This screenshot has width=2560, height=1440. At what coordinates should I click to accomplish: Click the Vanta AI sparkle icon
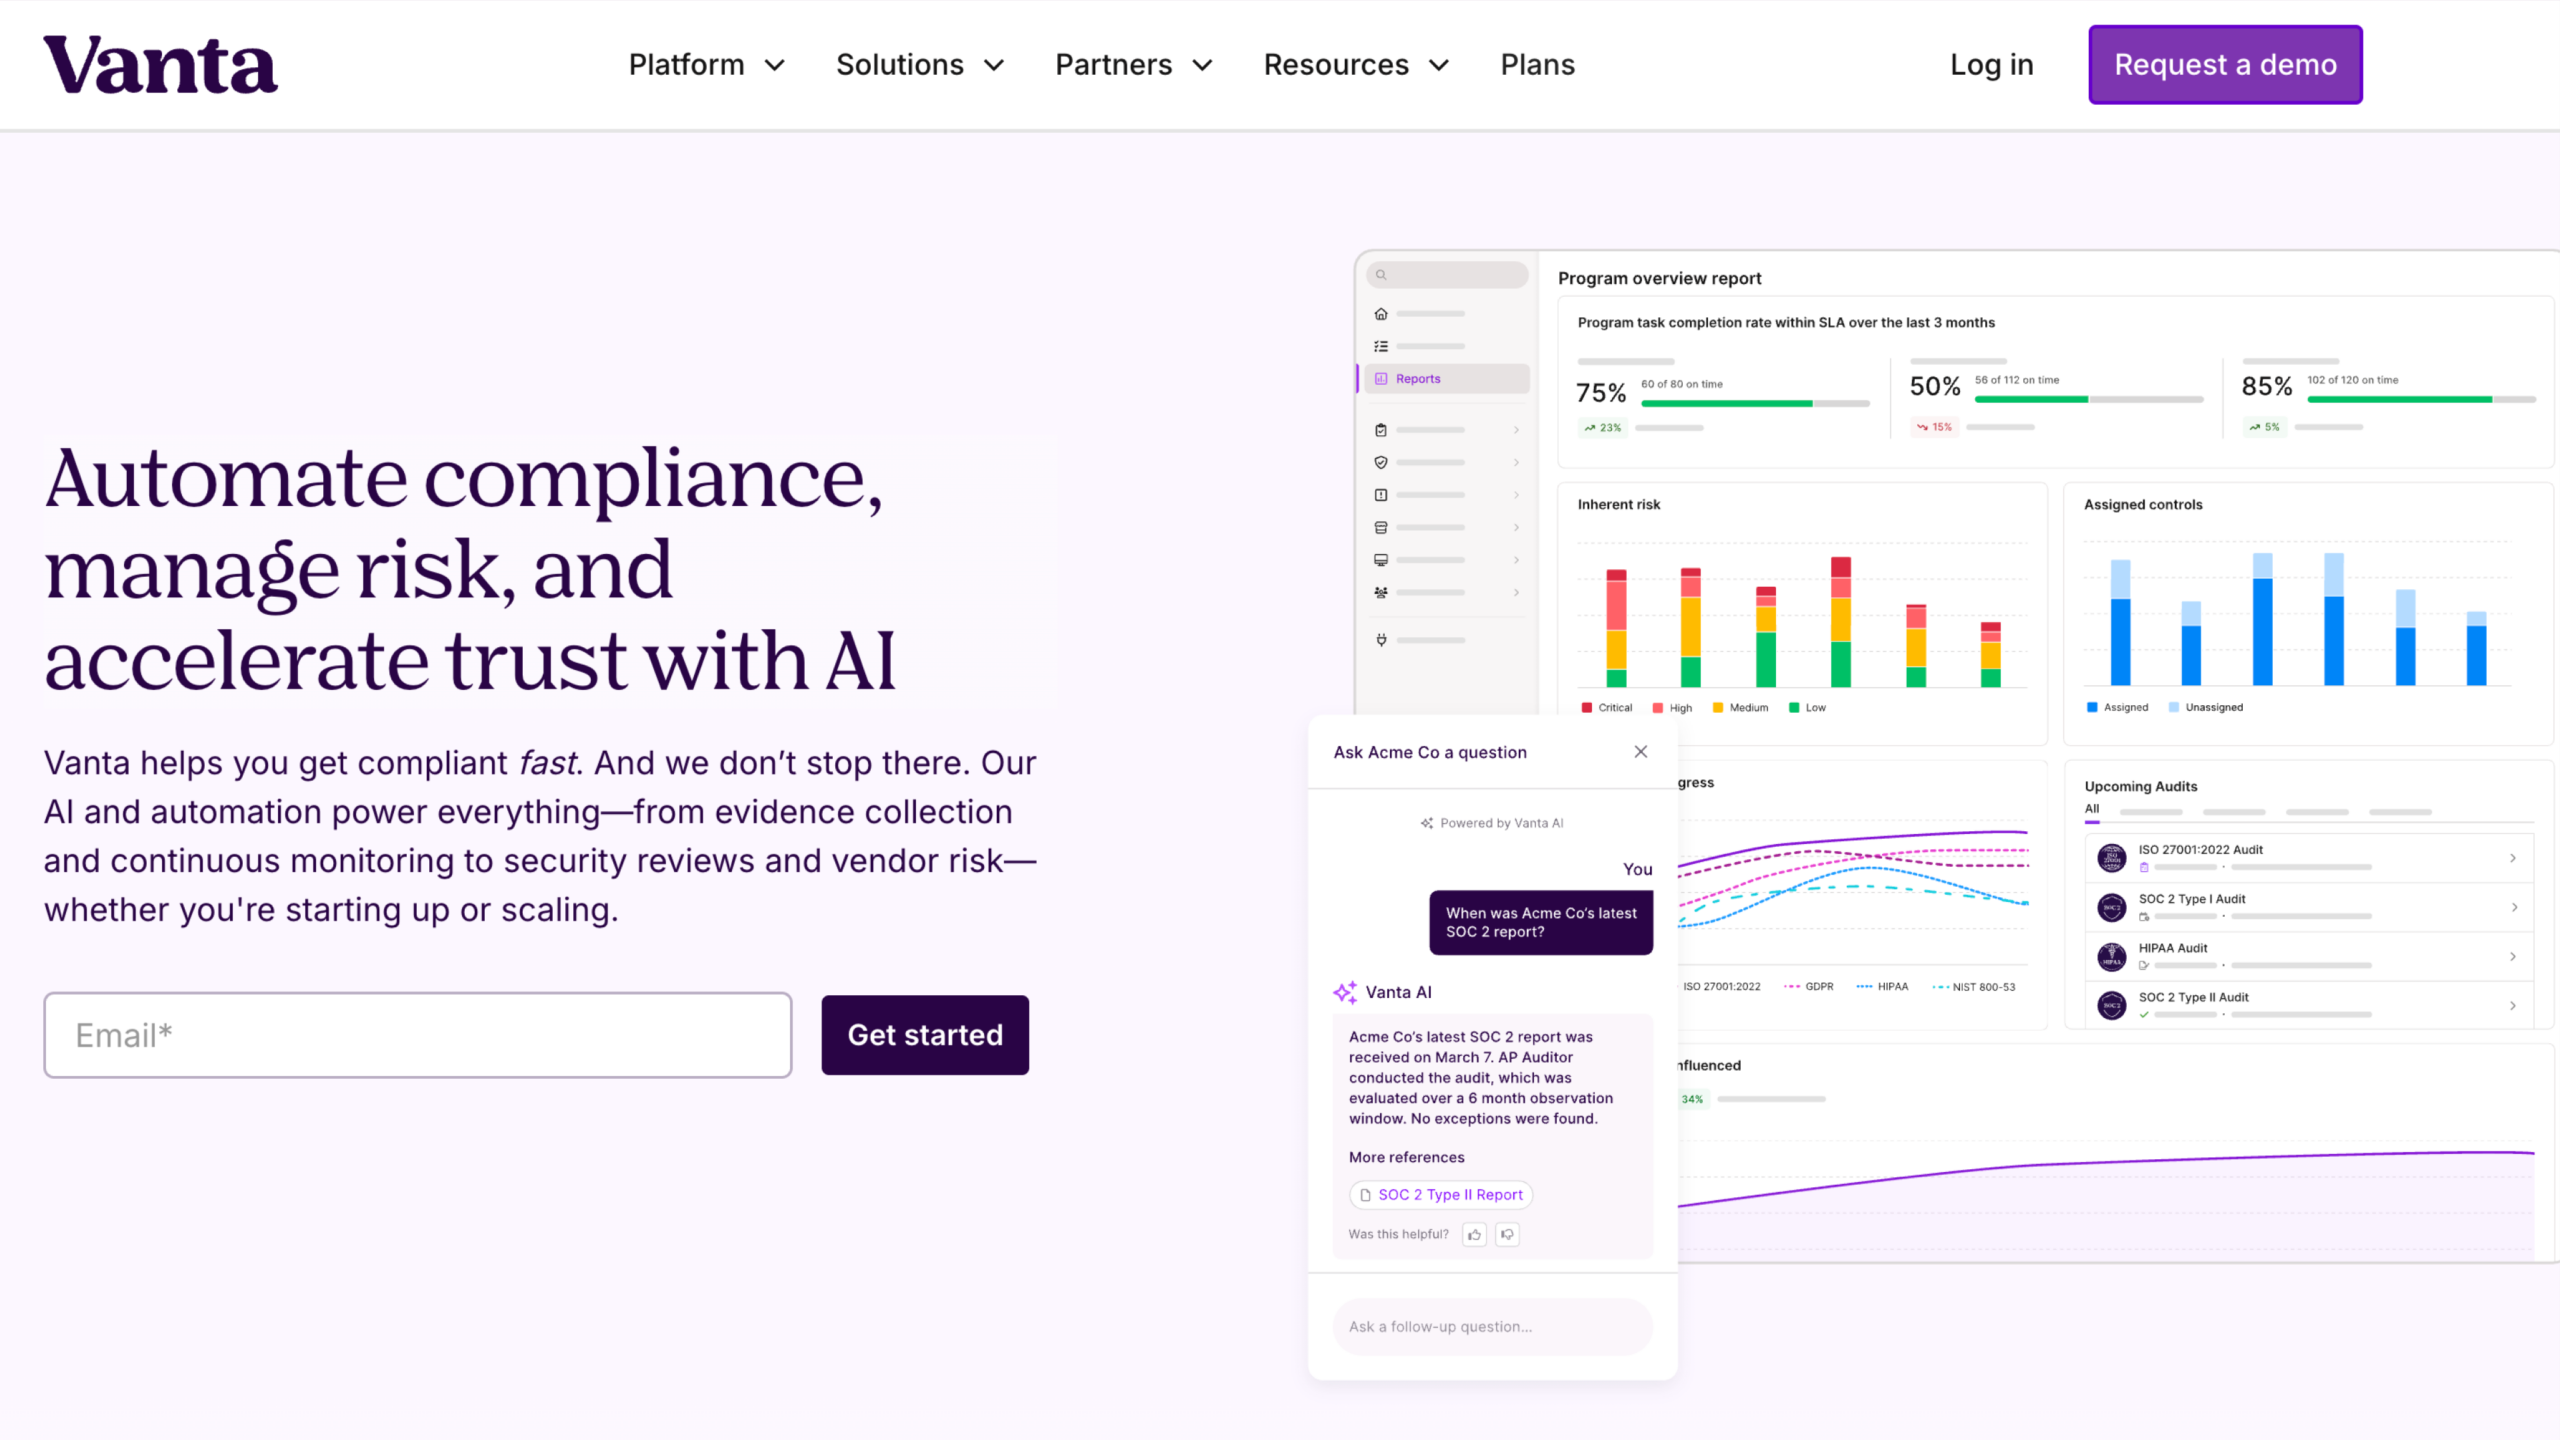[1345, 992]
